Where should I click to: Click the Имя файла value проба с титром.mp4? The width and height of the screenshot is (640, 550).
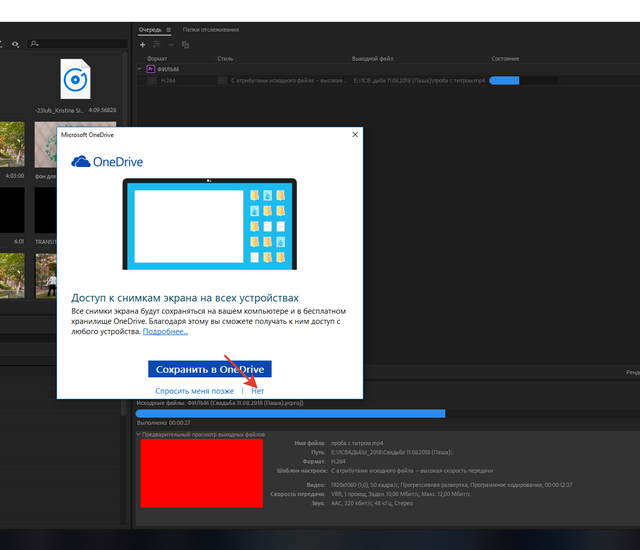[x=357, y=443]
